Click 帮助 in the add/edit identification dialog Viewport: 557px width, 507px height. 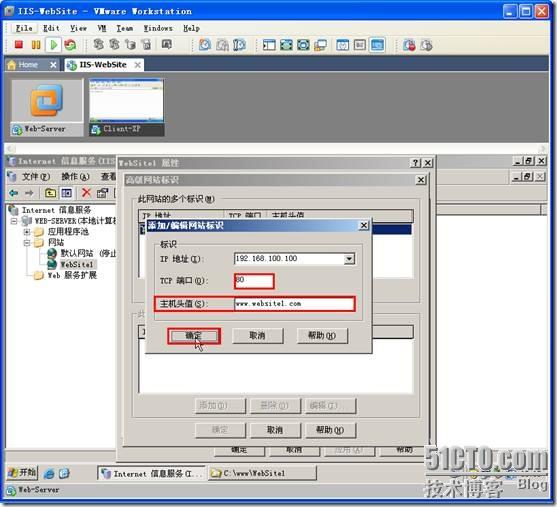point(322,336)
